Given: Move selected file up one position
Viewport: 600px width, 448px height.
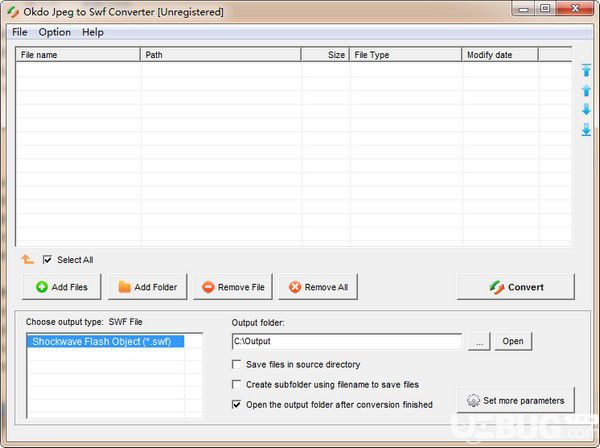Looking at the screenshot, I should pyautogui.click(x=586, y=90).
